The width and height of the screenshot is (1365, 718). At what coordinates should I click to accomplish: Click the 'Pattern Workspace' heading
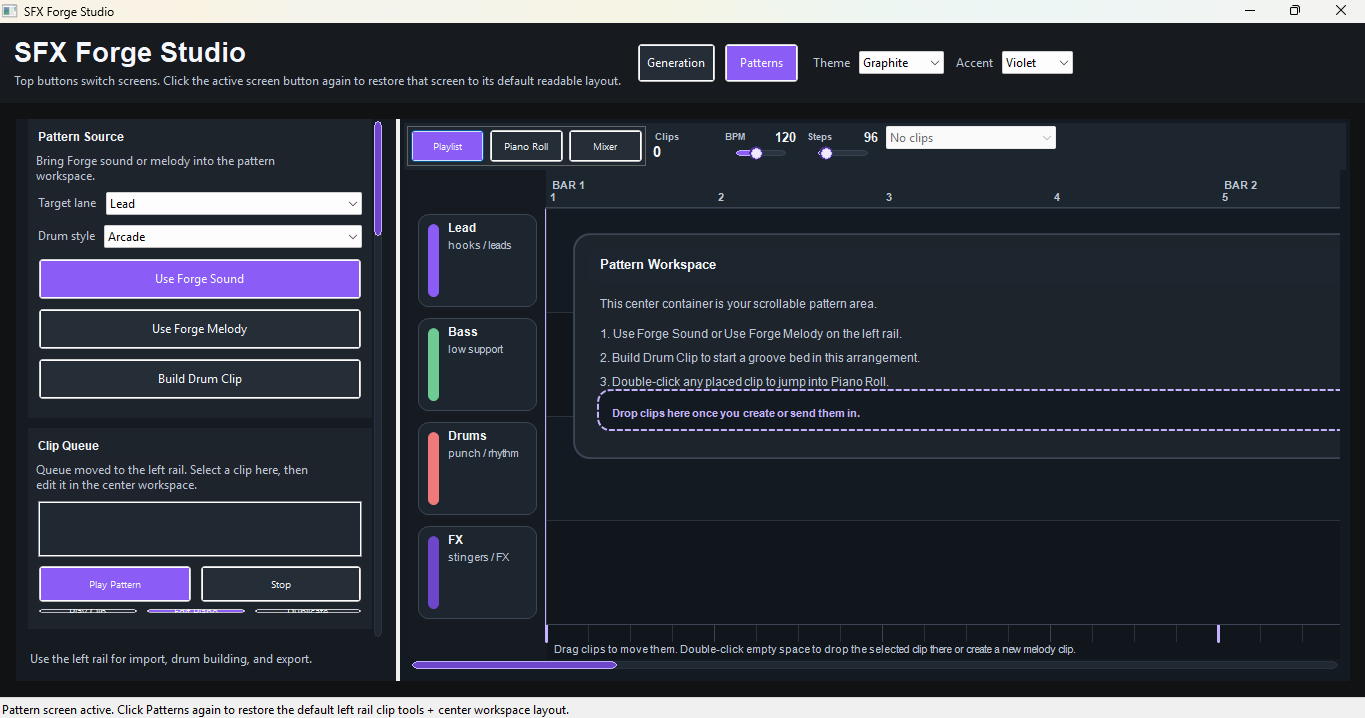tap(658, 265)
